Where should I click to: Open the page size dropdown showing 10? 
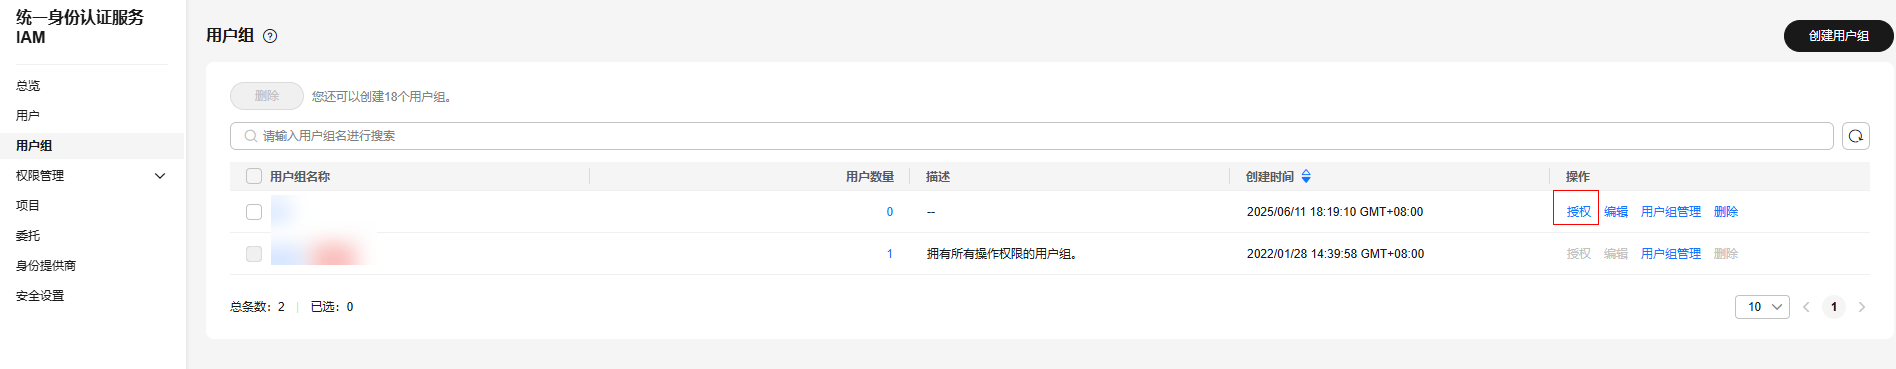(x=1762, y=307)
